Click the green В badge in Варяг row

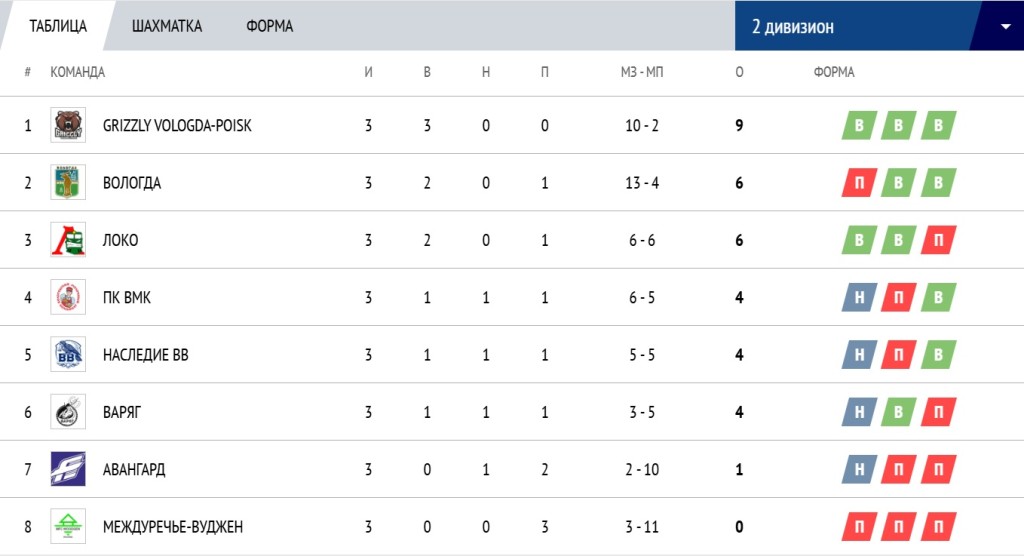pyautogui.click(x=899, y=412)
